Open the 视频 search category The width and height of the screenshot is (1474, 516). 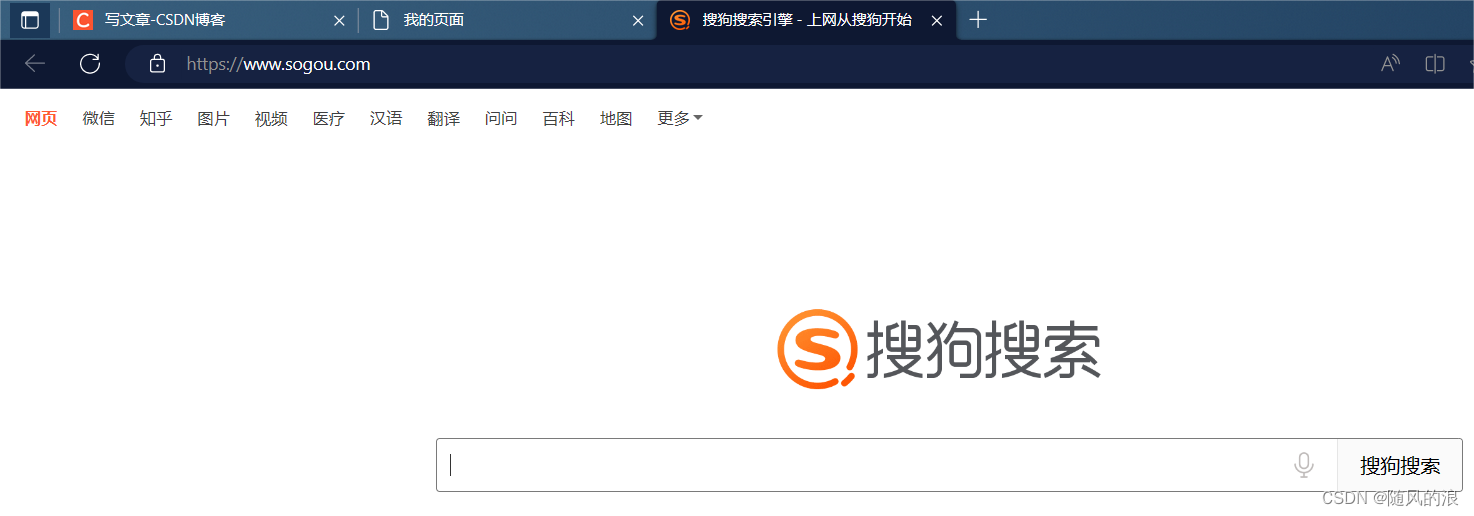[271, 118]
